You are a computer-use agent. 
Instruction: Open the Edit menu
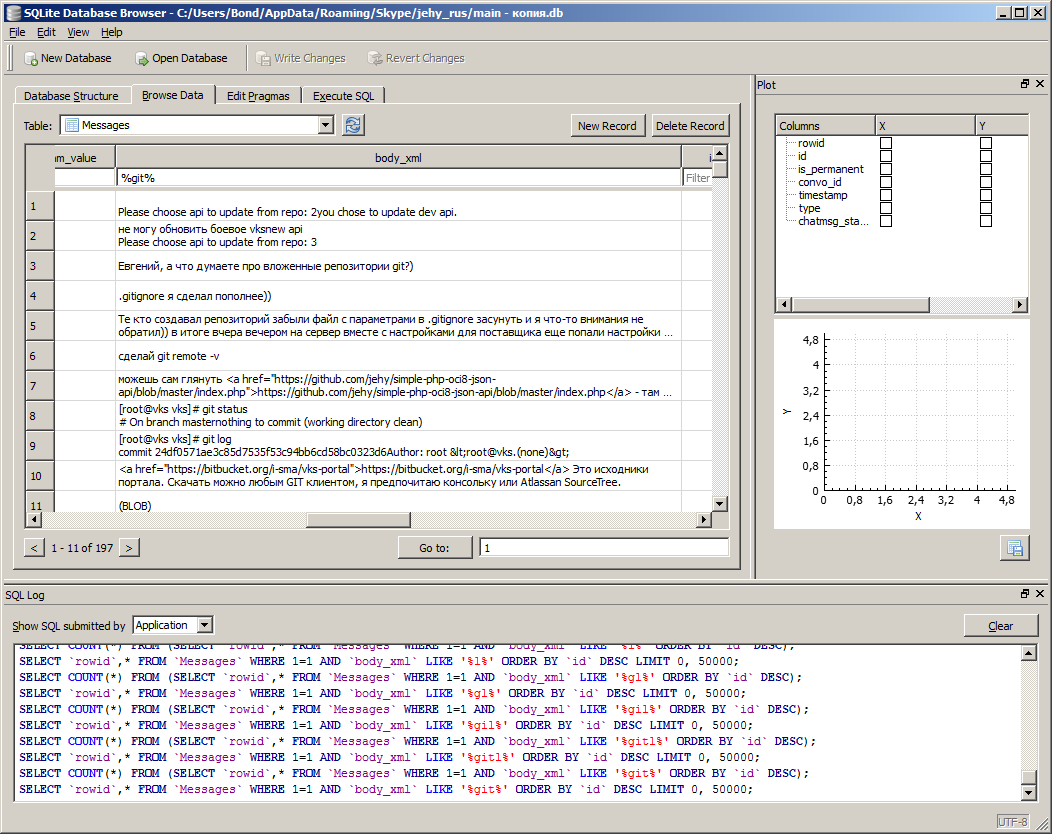(x=46, y=32)
